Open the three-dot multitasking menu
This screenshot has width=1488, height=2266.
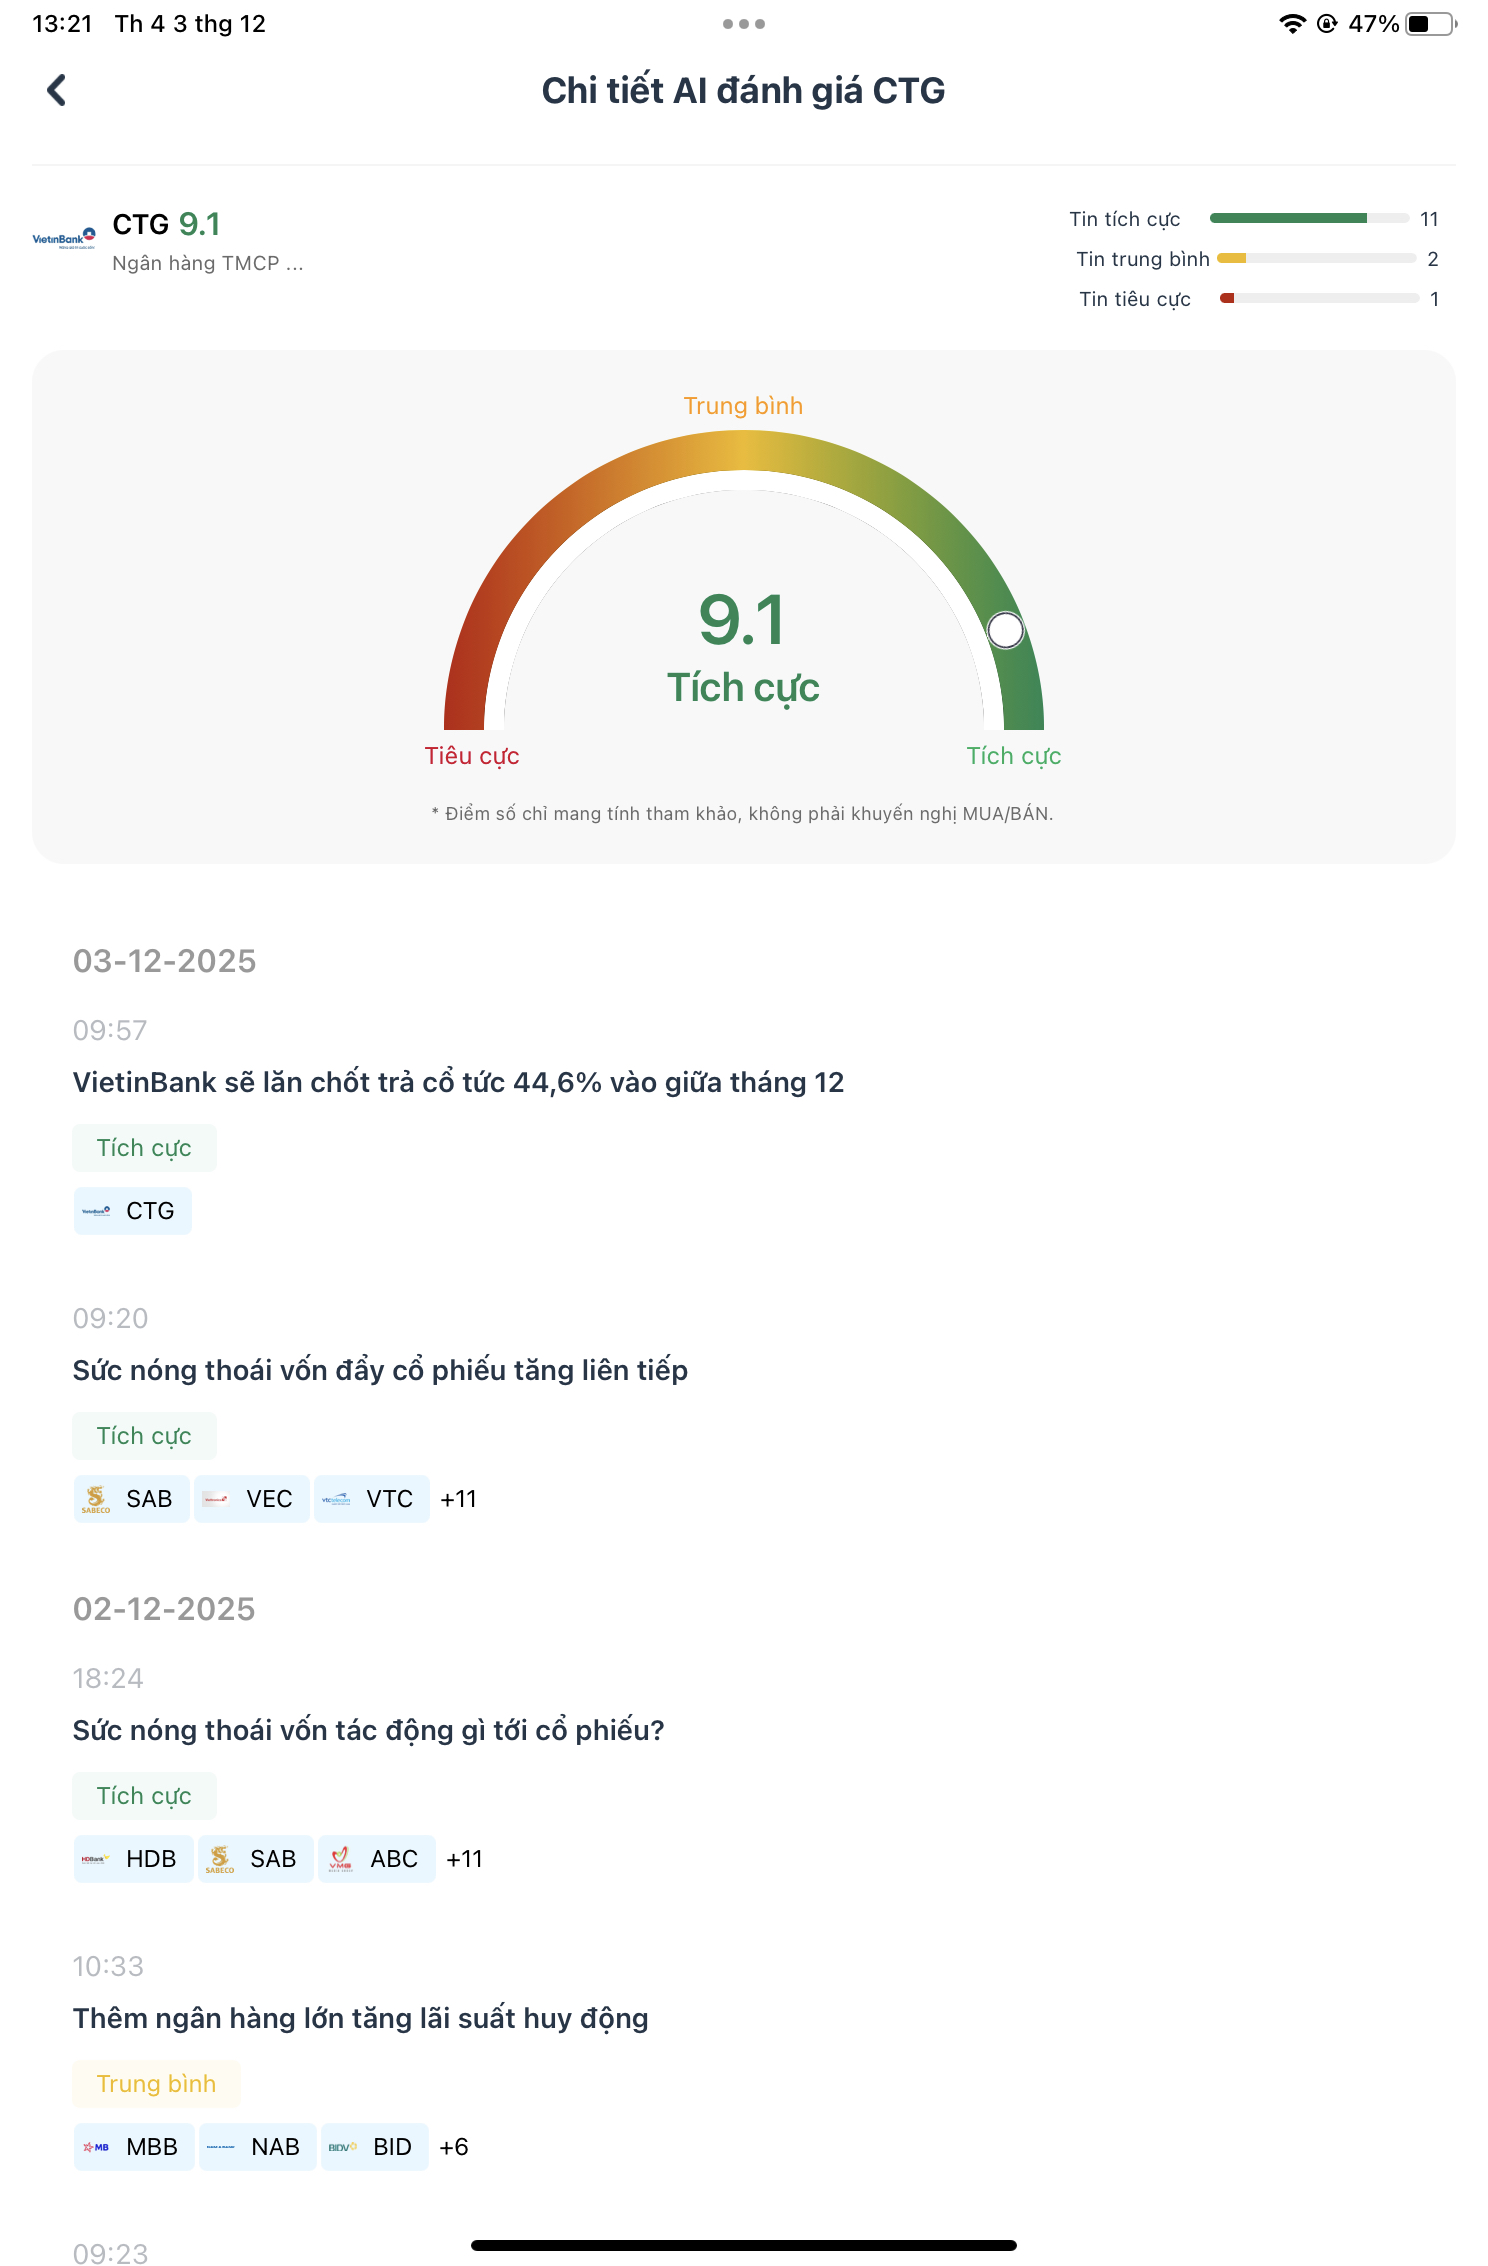743,24
